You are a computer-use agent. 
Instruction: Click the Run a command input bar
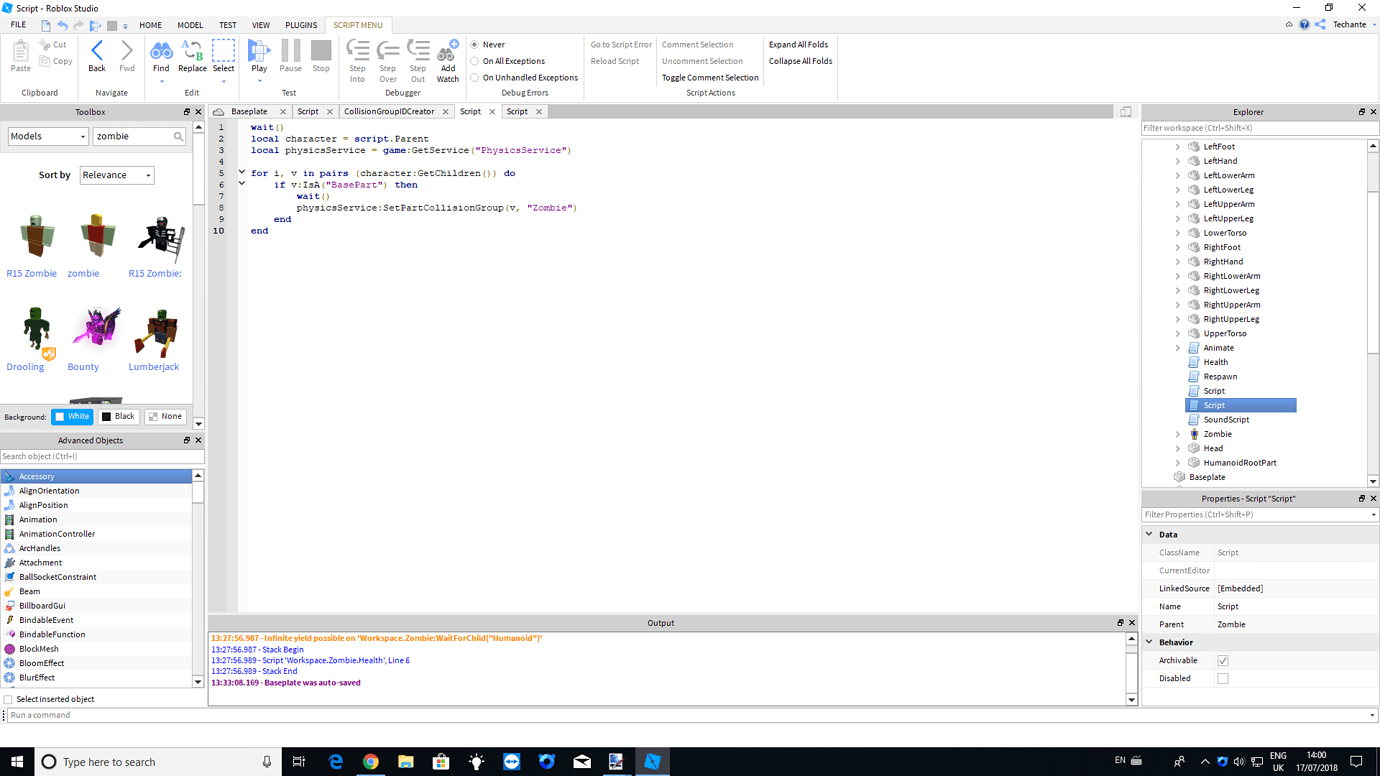pyautogui.click(x=690, y=715)
